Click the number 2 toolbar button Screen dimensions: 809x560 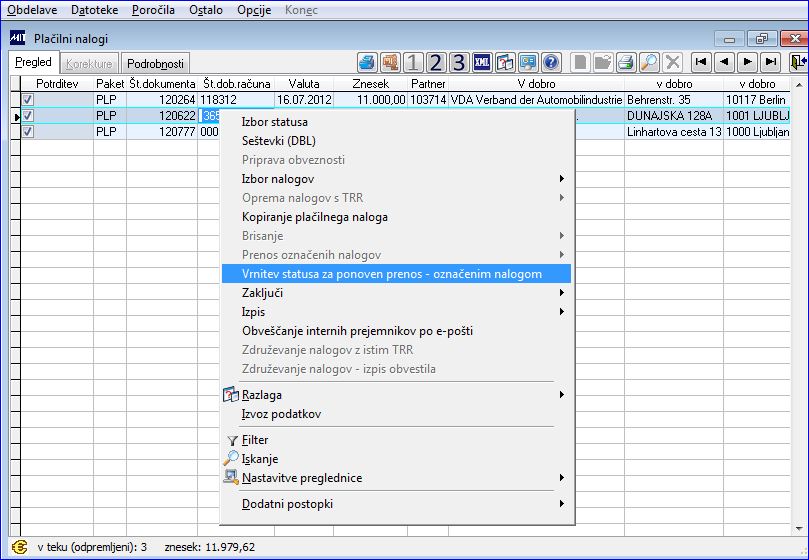[435, 63]
